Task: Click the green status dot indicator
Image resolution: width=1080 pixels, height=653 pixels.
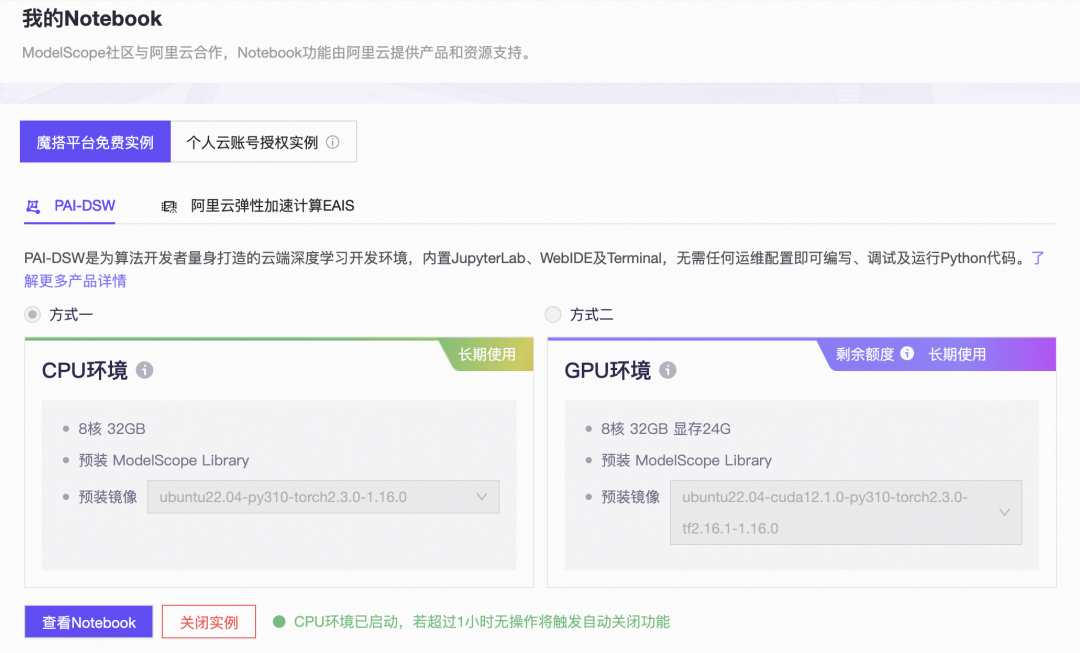Action: [x=279, y=622]
